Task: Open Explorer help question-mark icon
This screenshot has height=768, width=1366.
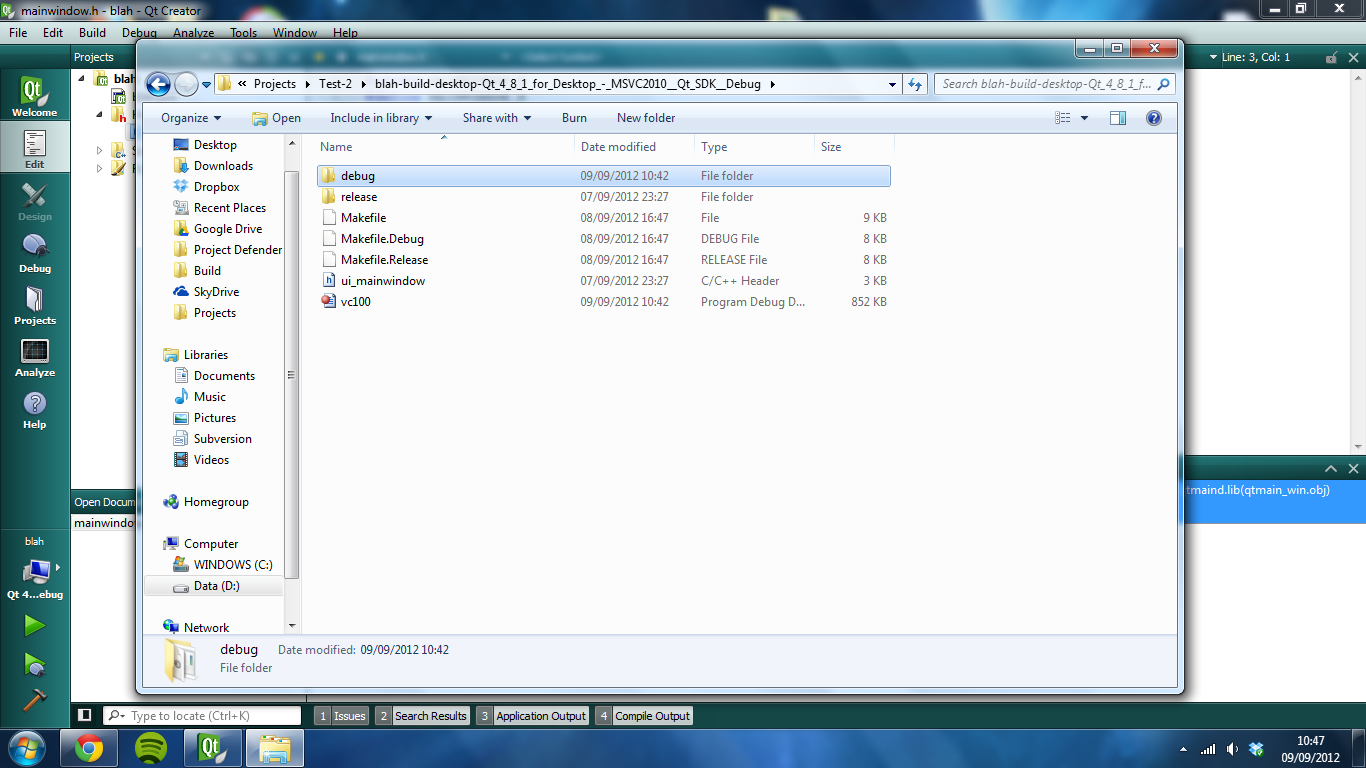Action: tap(1154, 118)
